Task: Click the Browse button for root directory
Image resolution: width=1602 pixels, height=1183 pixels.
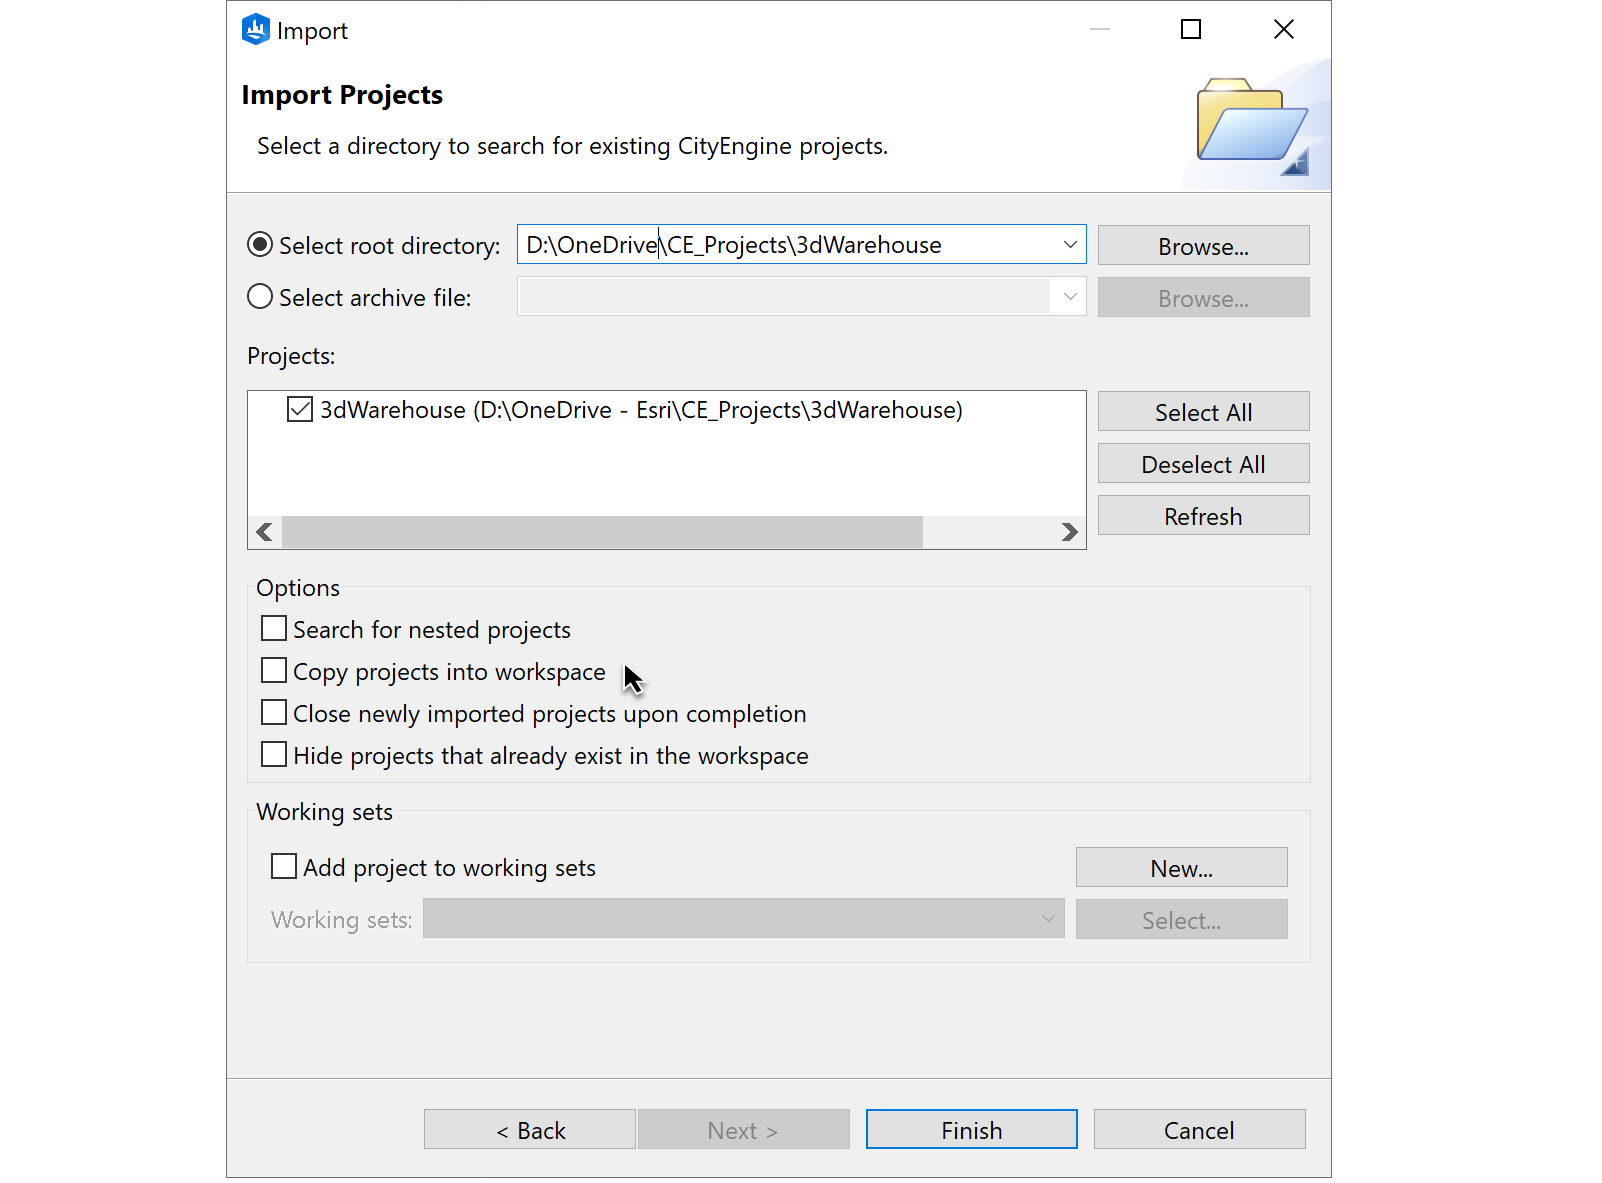Action: tap(1203, 246)
